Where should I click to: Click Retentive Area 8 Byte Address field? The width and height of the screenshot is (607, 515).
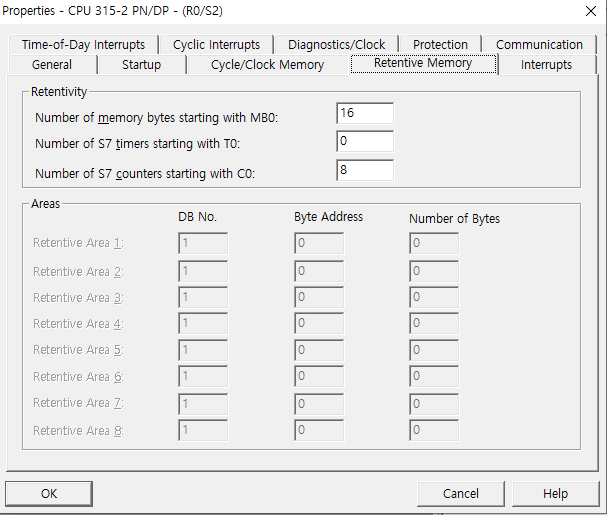pyautogui.click(x=319, y=430)
